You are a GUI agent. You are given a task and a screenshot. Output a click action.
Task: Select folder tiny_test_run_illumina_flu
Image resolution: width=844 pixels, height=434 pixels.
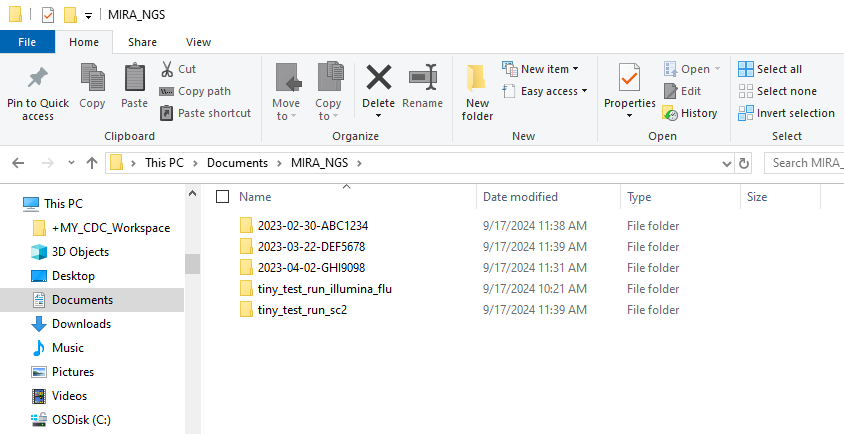[316, 289]
